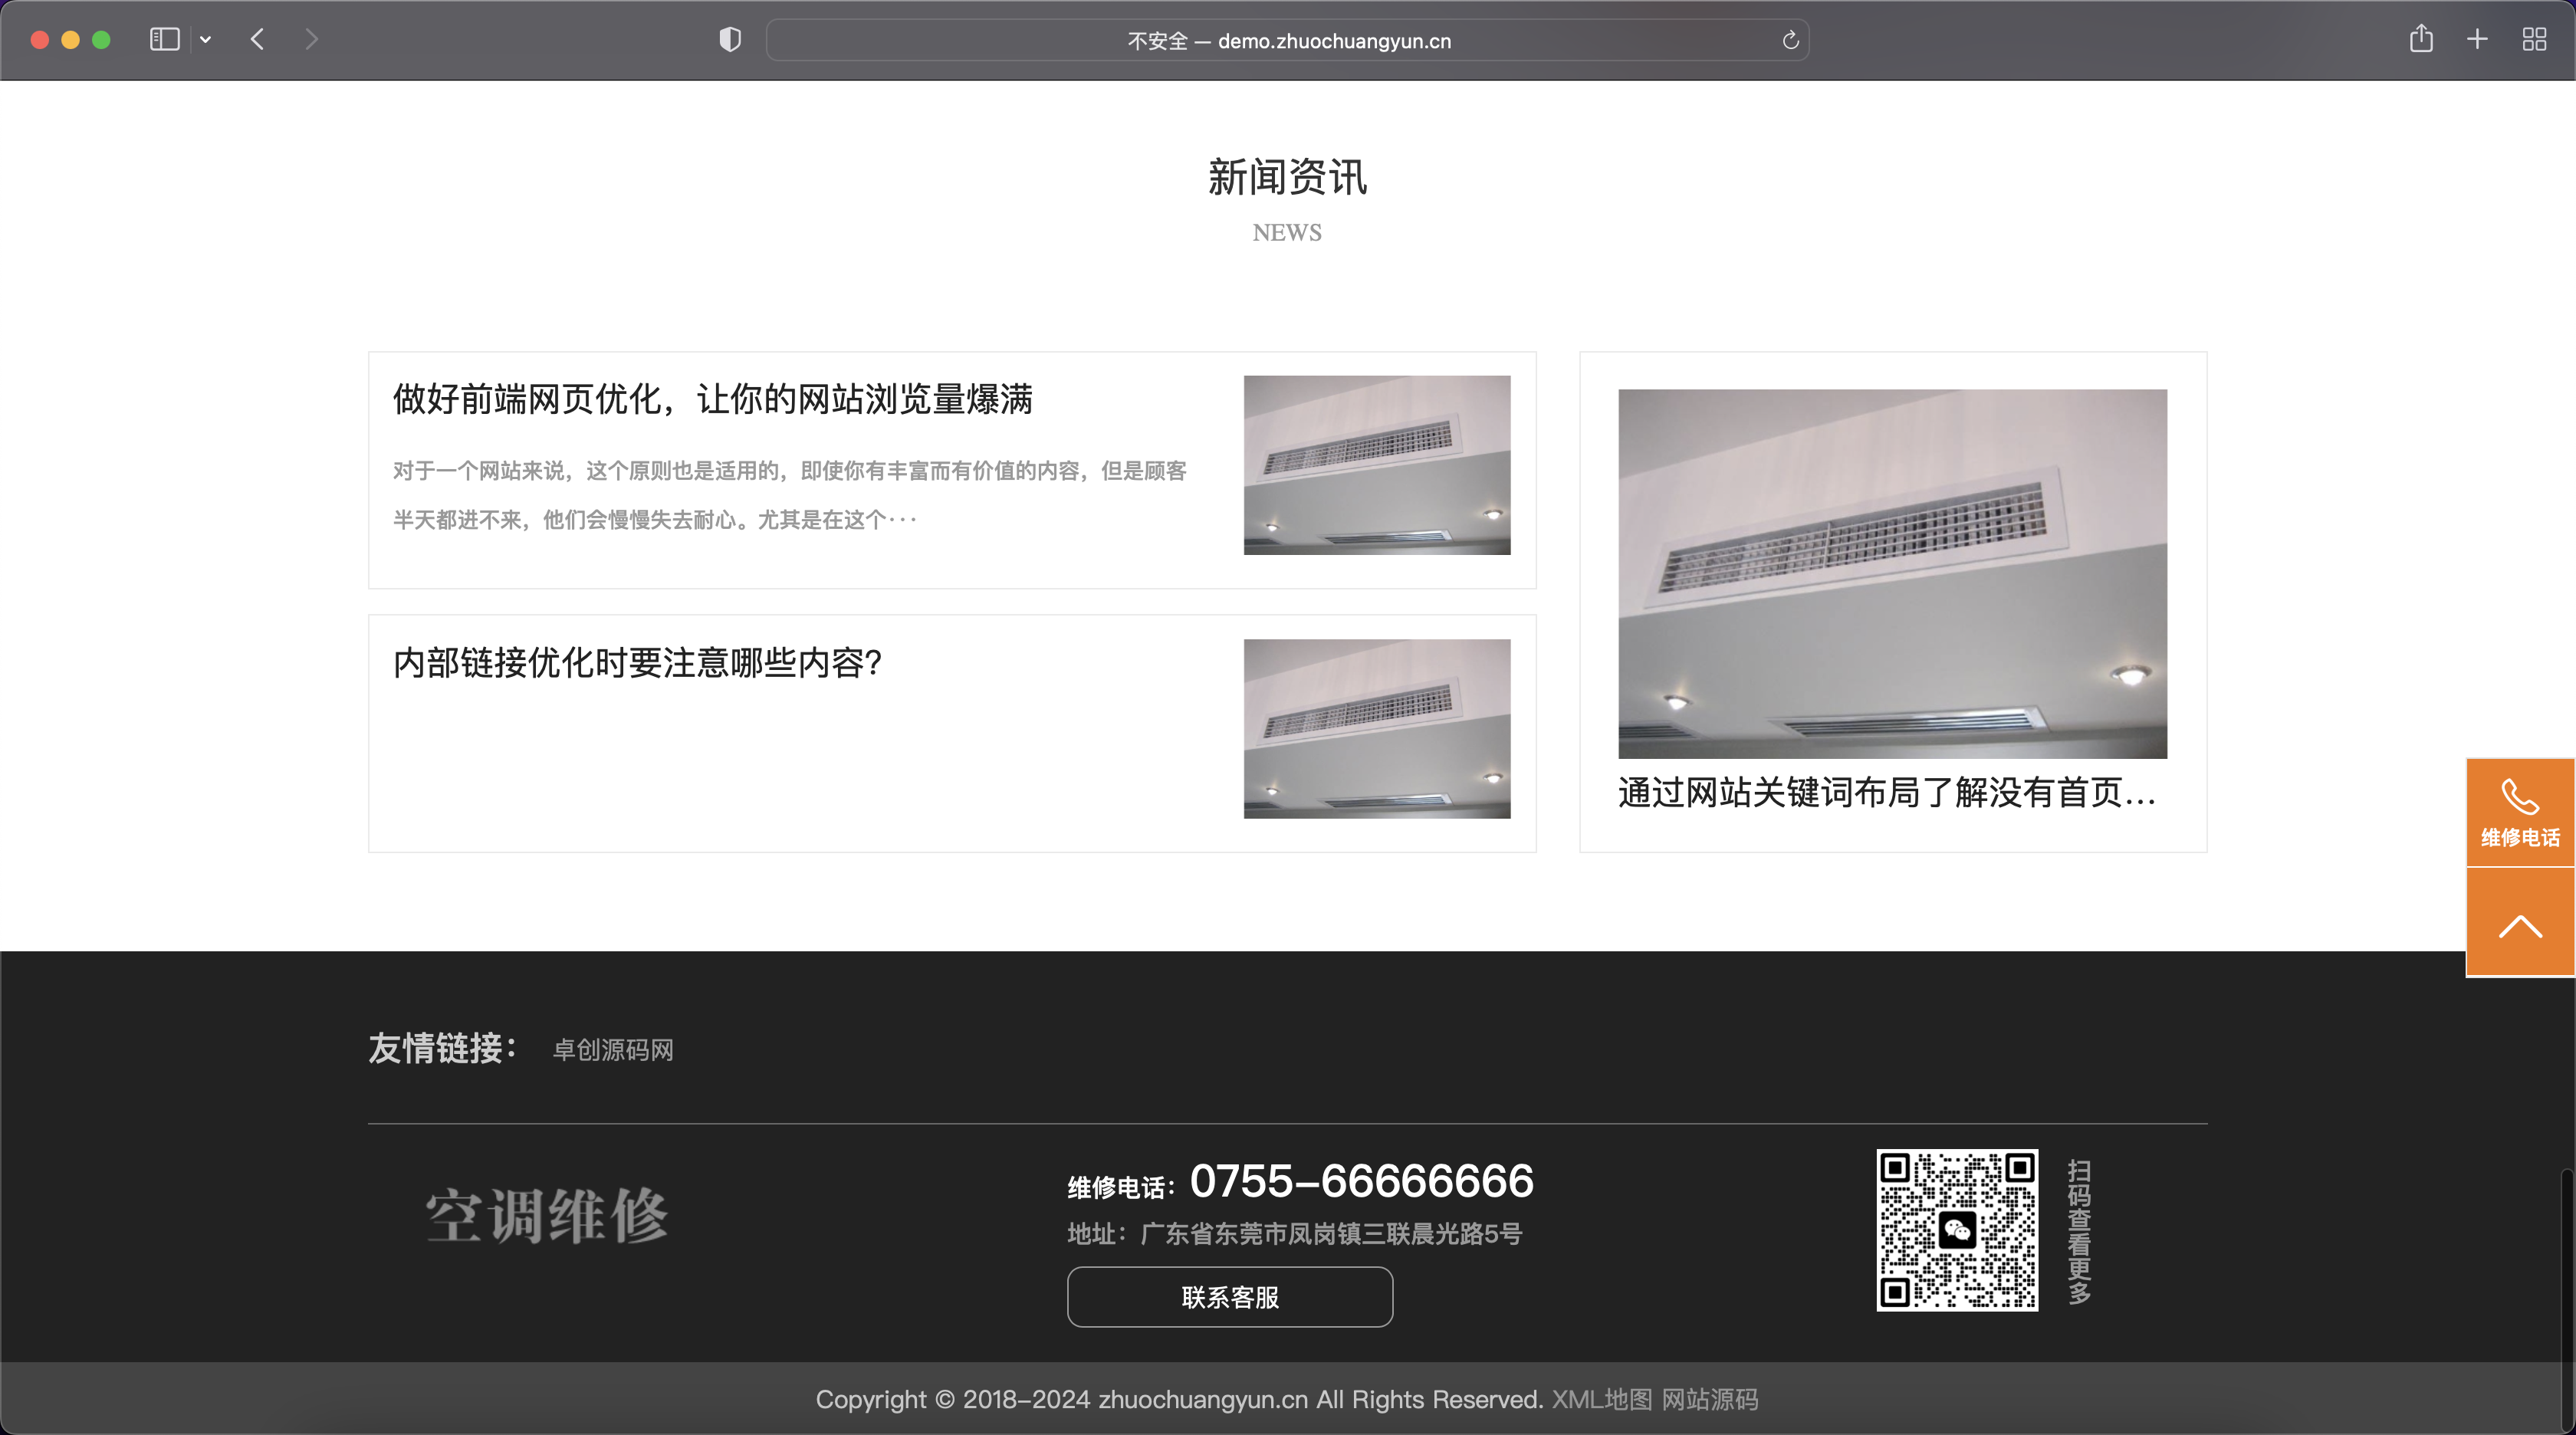
Task: Click the 新闻资讯 section heading
Action: 1287,177
